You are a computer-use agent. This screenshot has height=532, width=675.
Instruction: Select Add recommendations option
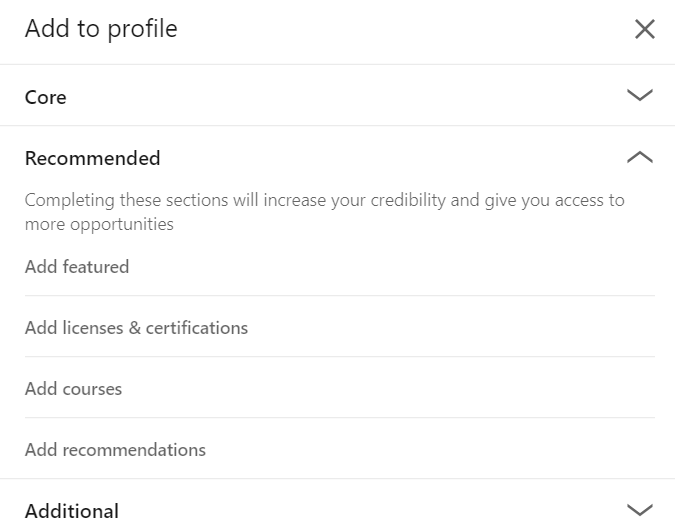tap(115, 450)
